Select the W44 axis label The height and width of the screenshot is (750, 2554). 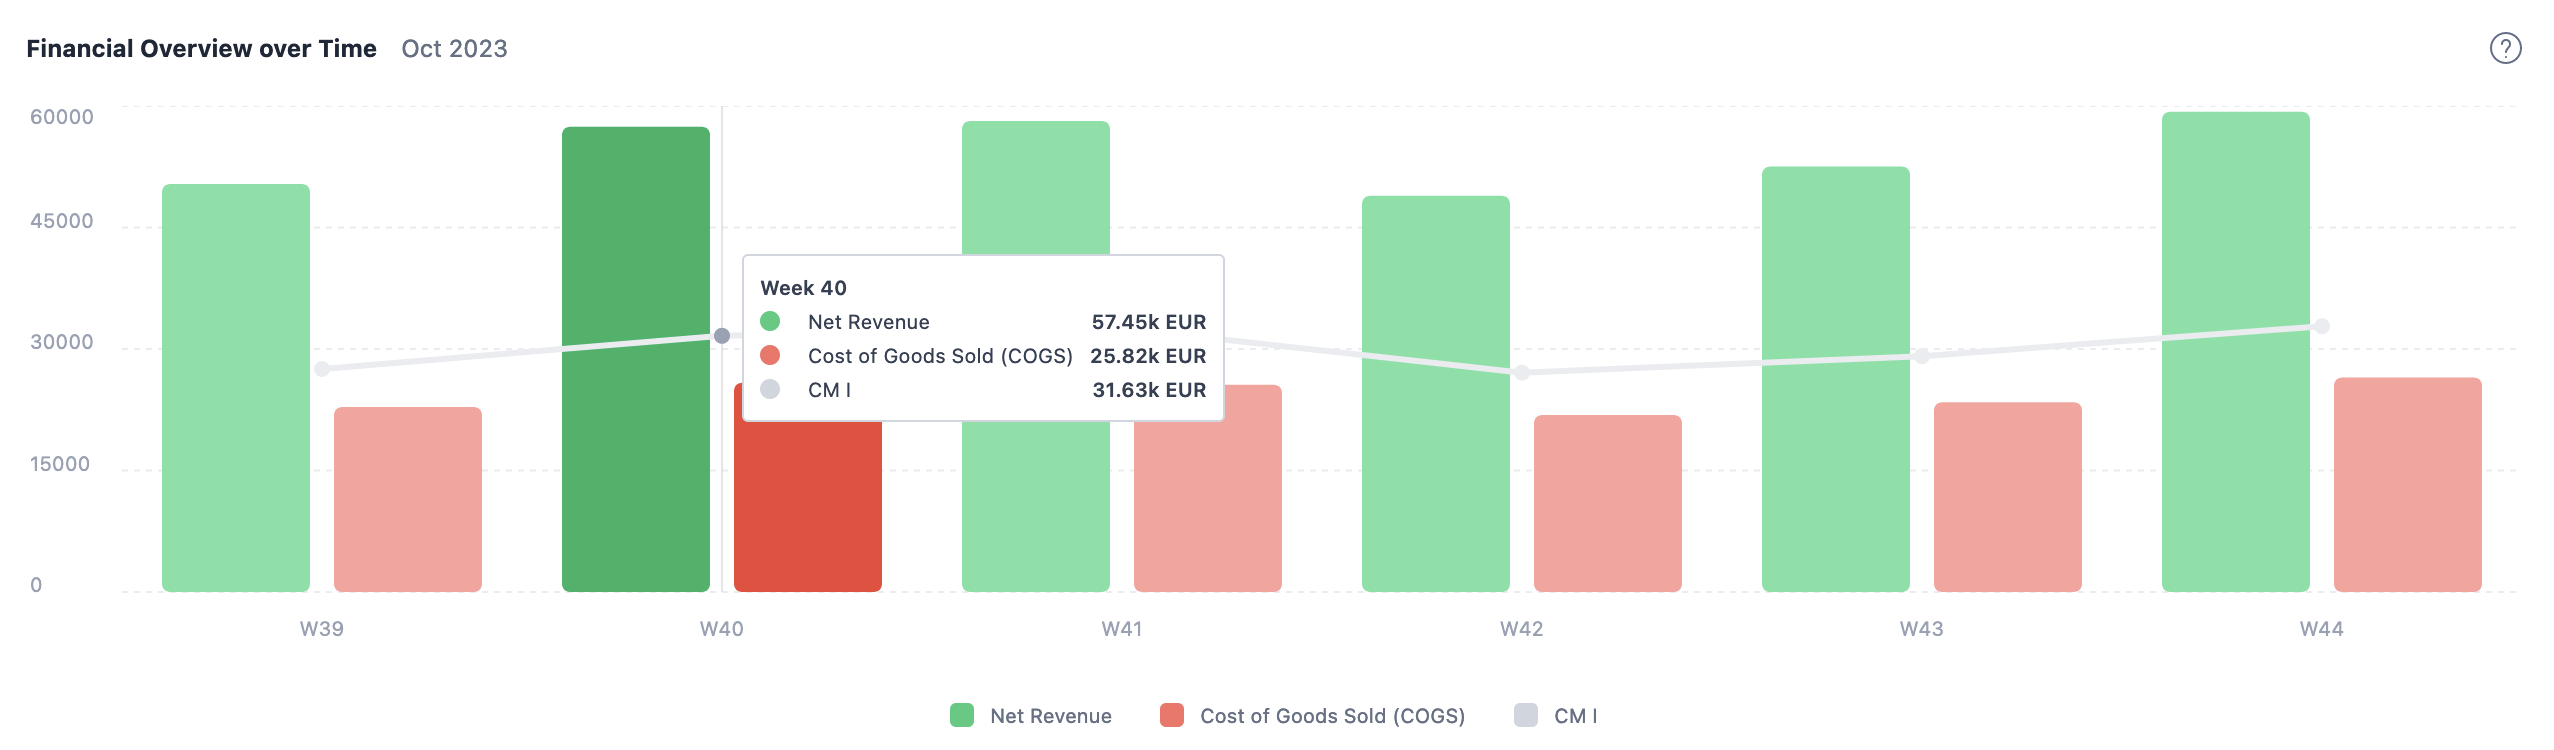(x=2320, y=629)
